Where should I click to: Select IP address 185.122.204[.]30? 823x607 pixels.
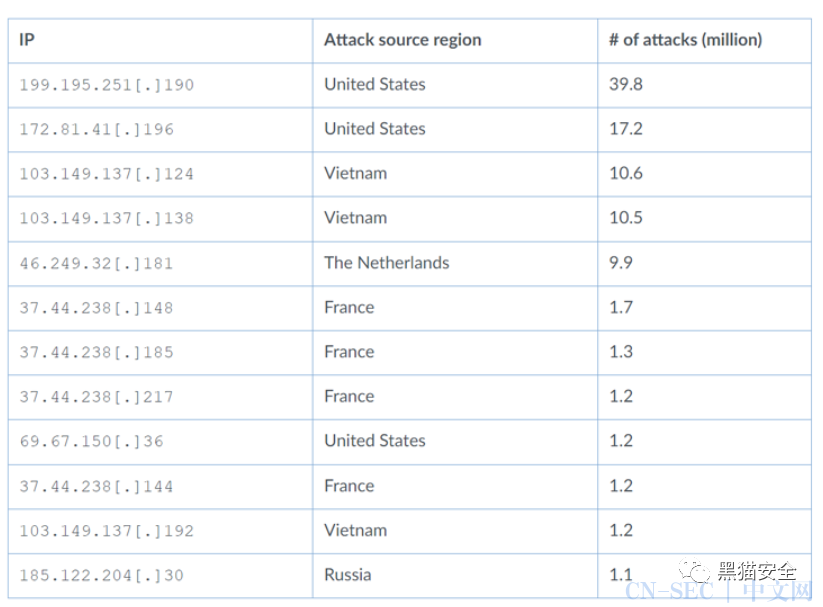(x=102, y=575)
